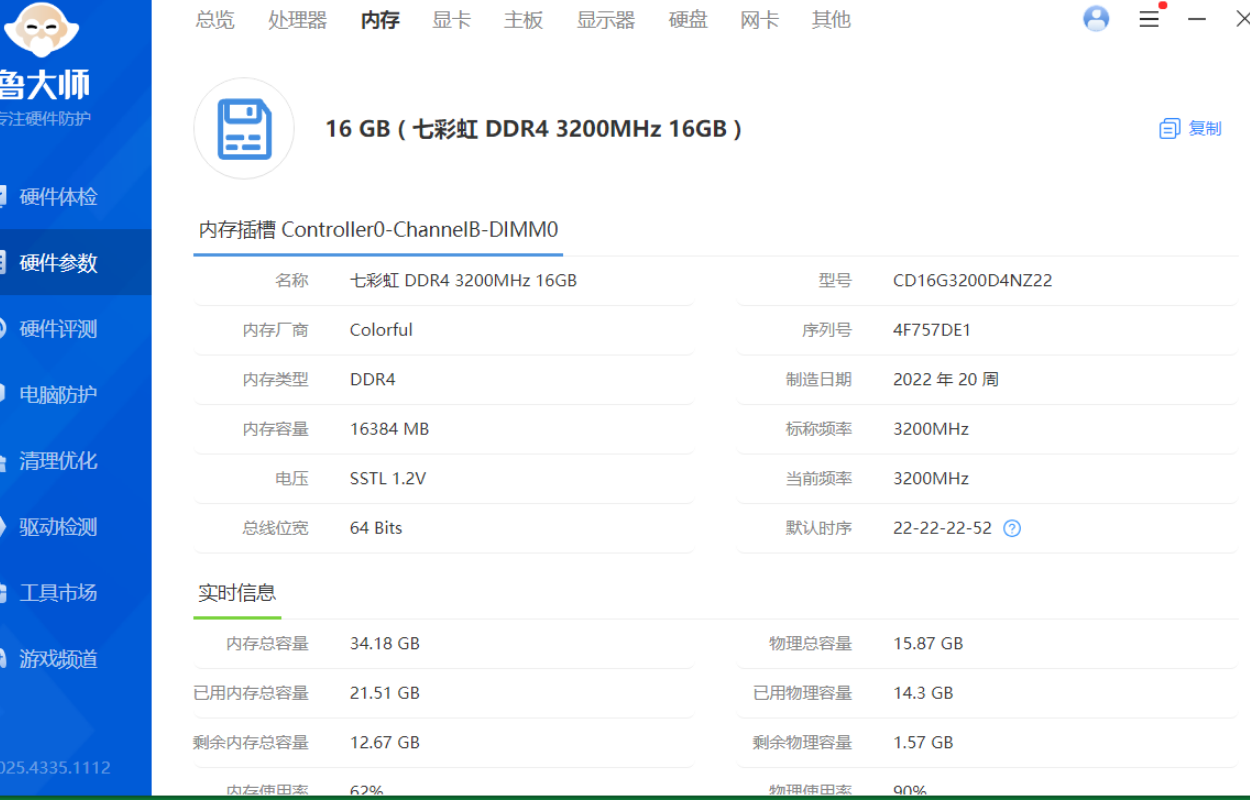The image size is (1250, 800).
Task: Click the help icon beside default timing
Action: click(x=1012, y=529)
